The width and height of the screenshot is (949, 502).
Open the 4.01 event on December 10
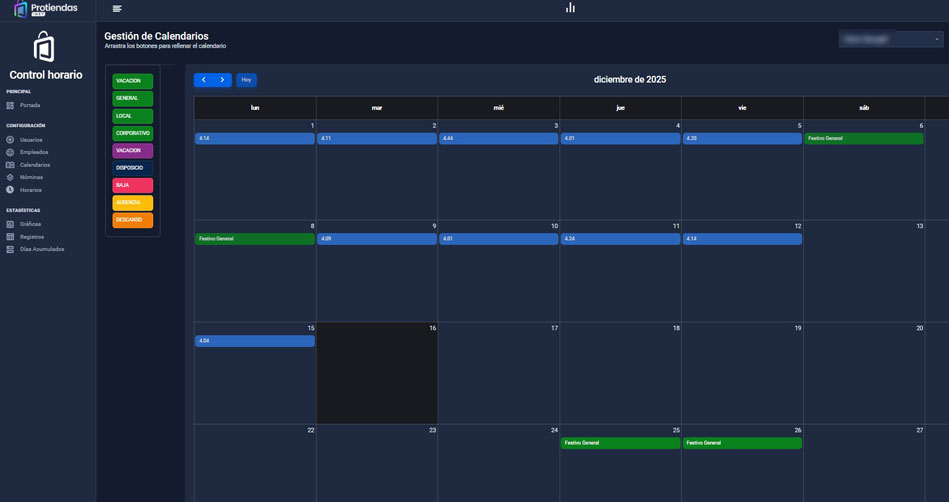(499, 239)
